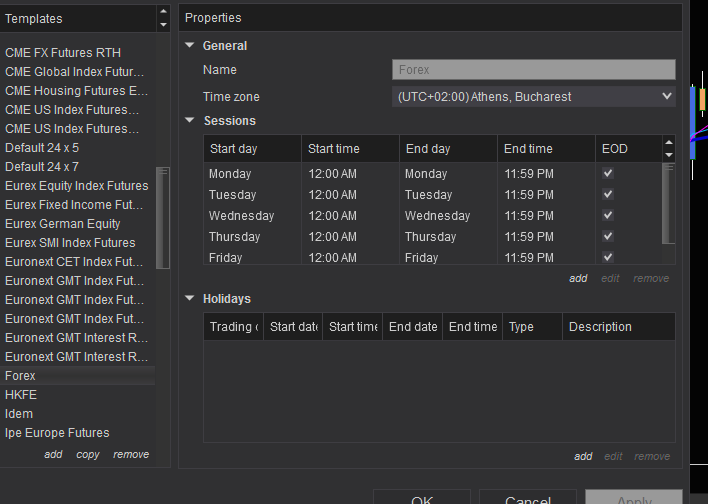This screenshot has width=708, height=504.
Task: Click the Templates list scroll-down arrow
Action: pyautogui.click(x=163, y=24)
